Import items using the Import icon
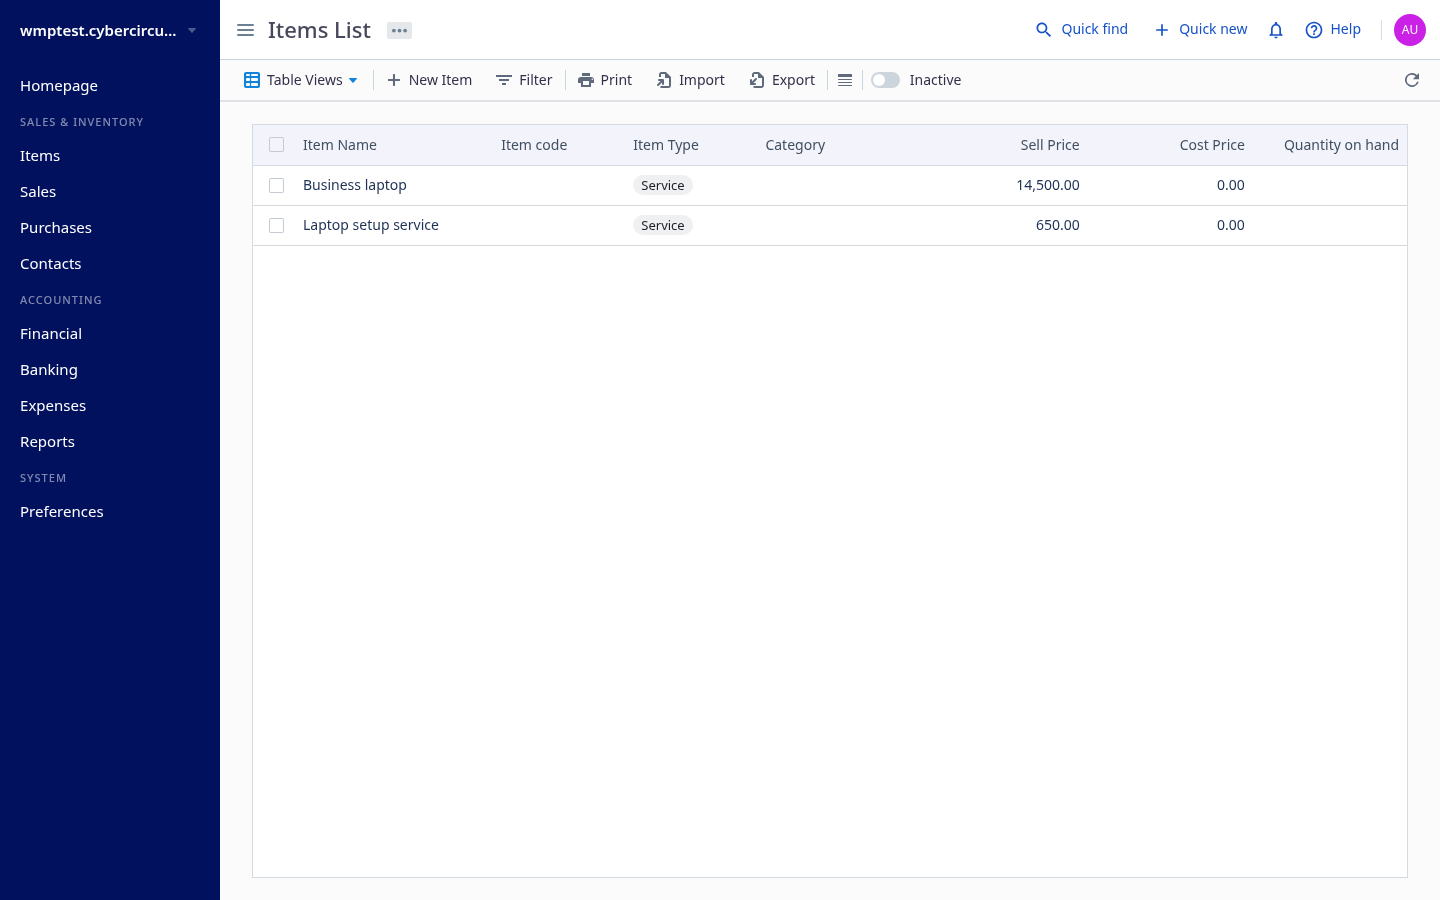Viewport: 1440px width, 900px height. (x=664, y=80)
